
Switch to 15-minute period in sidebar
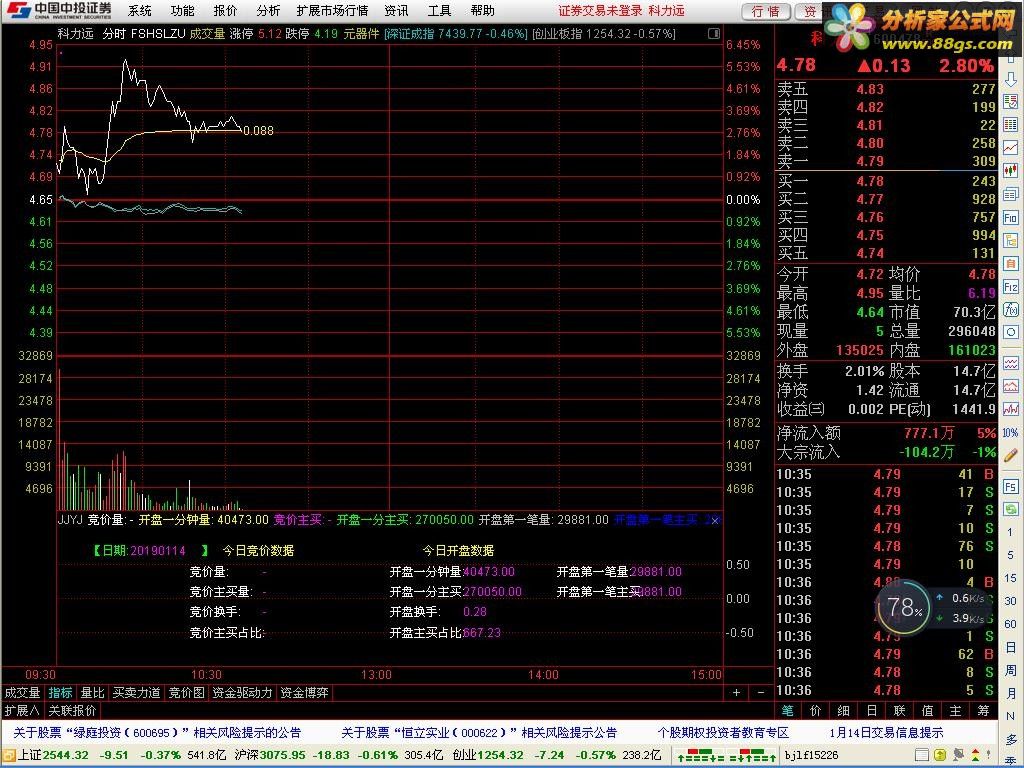(x=1010, y=578)
